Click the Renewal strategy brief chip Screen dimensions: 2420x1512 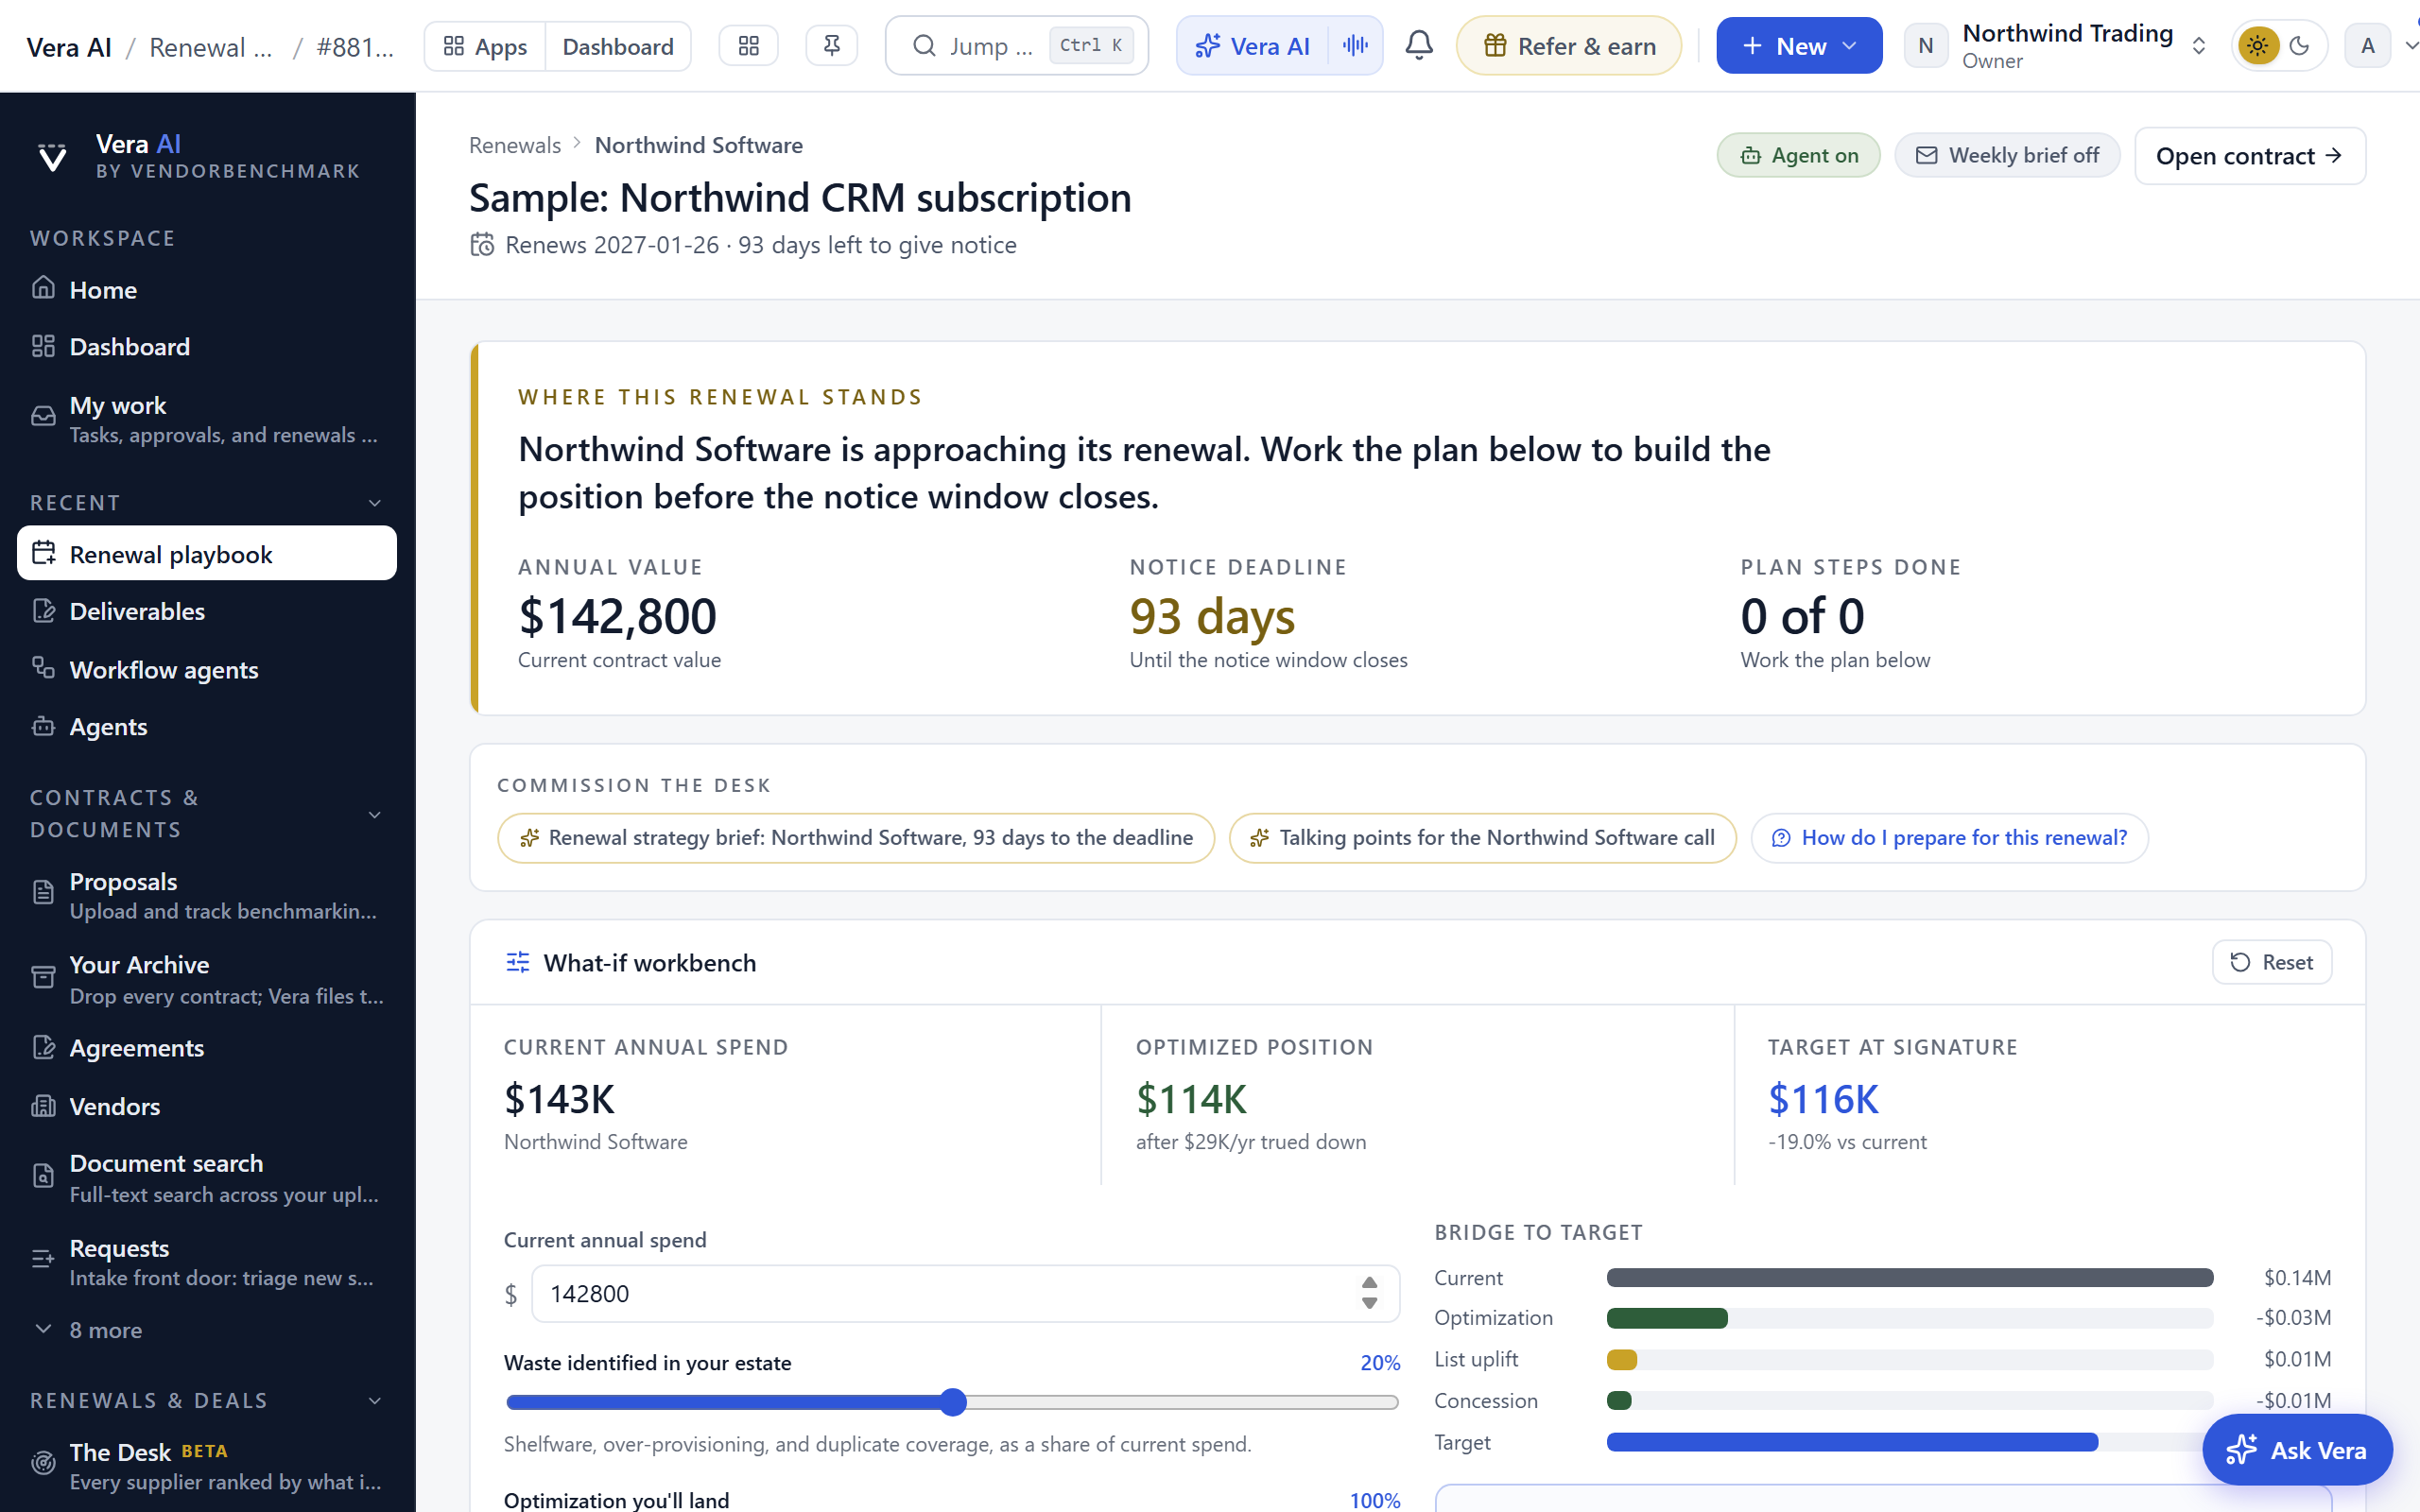(856, 838)
